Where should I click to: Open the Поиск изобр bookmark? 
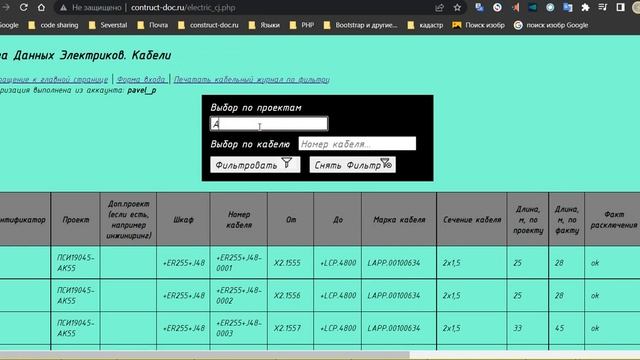(x=478, y=25)
